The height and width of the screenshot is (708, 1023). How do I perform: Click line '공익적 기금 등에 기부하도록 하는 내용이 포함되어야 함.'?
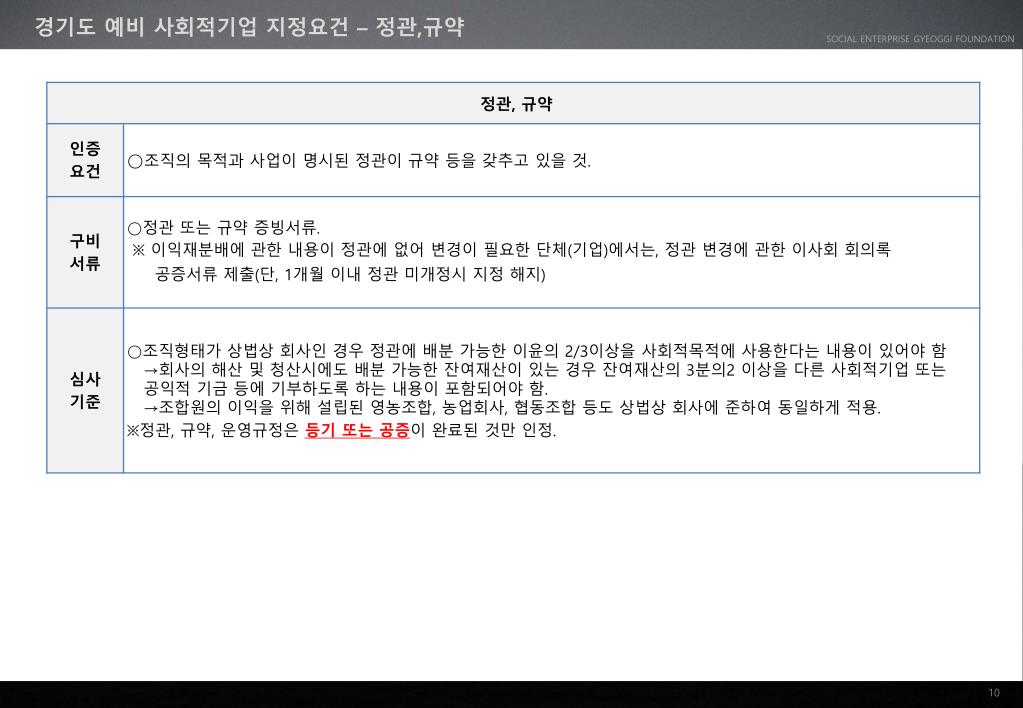tap(345, 389)
